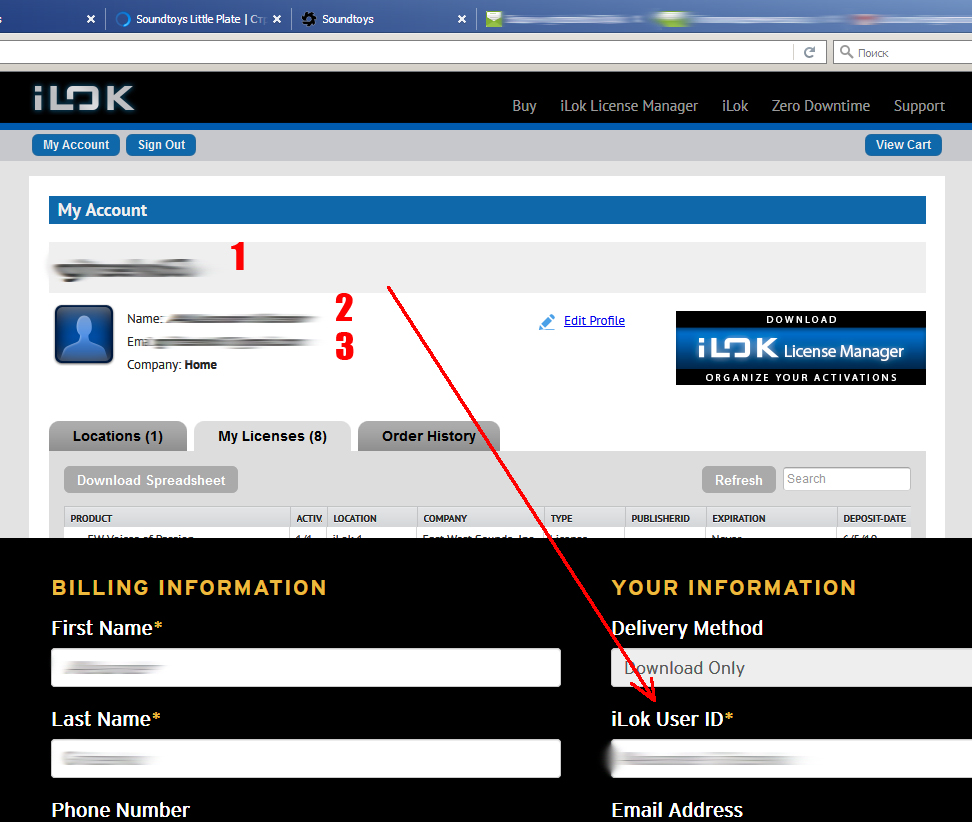
Task: Sort by DEPOSIT-DATE column header
Action: point(874,518)
